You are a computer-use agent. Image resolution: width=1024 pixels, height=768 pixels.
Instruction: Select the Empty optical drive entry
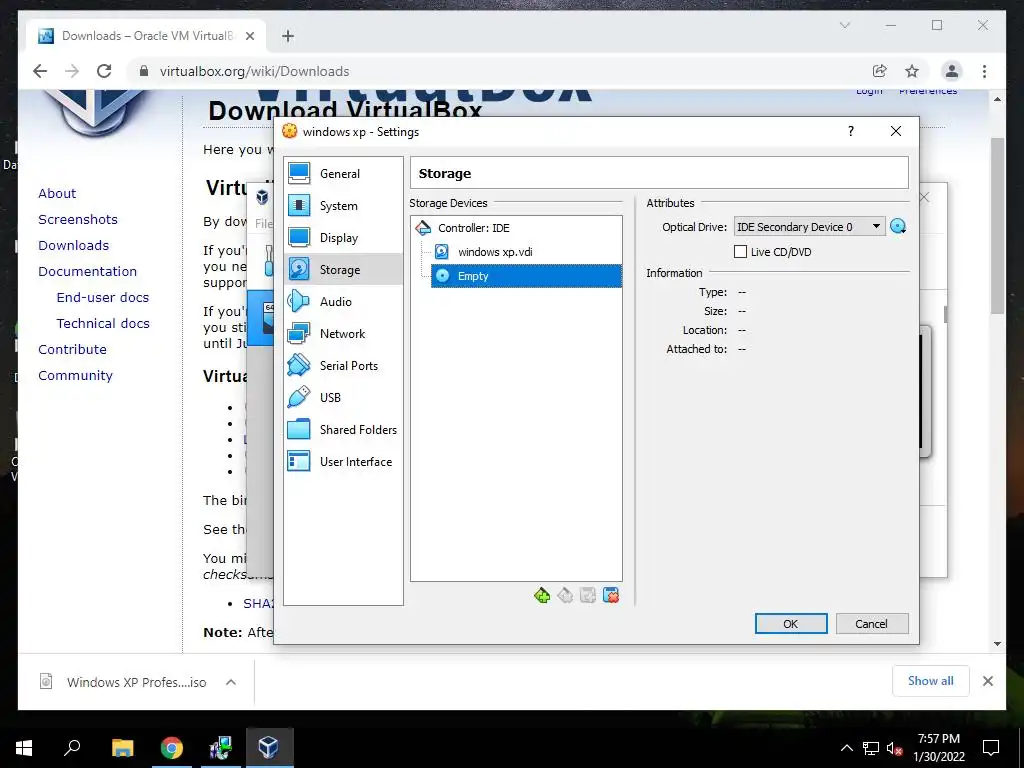coord(526,276)
